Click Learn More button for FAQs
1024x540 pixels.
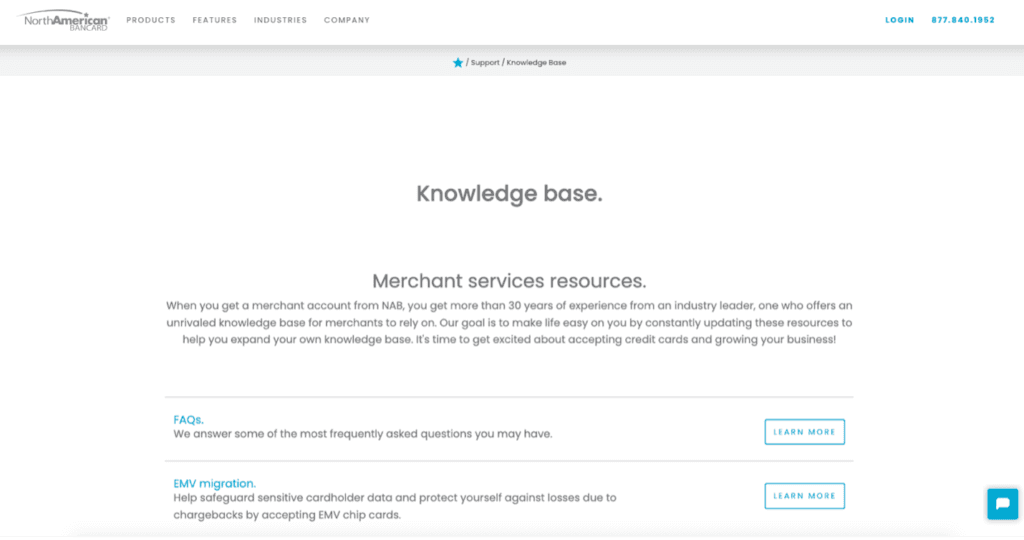click(x=805, y=432)
